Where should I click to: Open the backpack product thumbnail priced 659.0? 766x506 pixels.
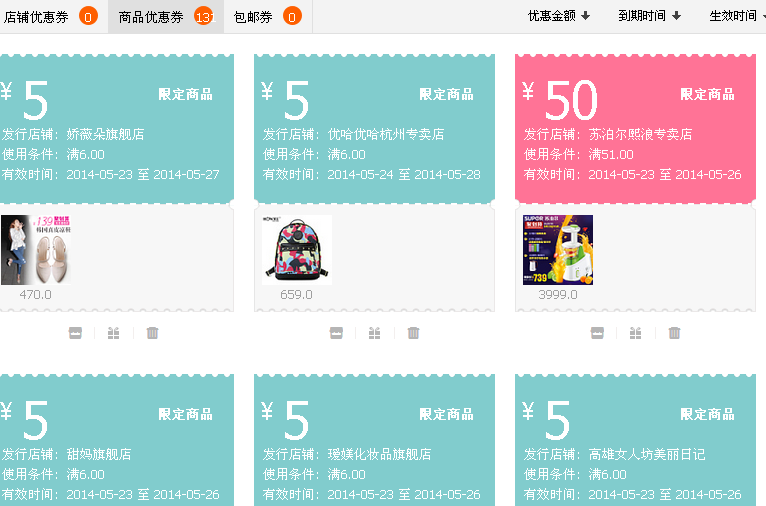[296, 250]
